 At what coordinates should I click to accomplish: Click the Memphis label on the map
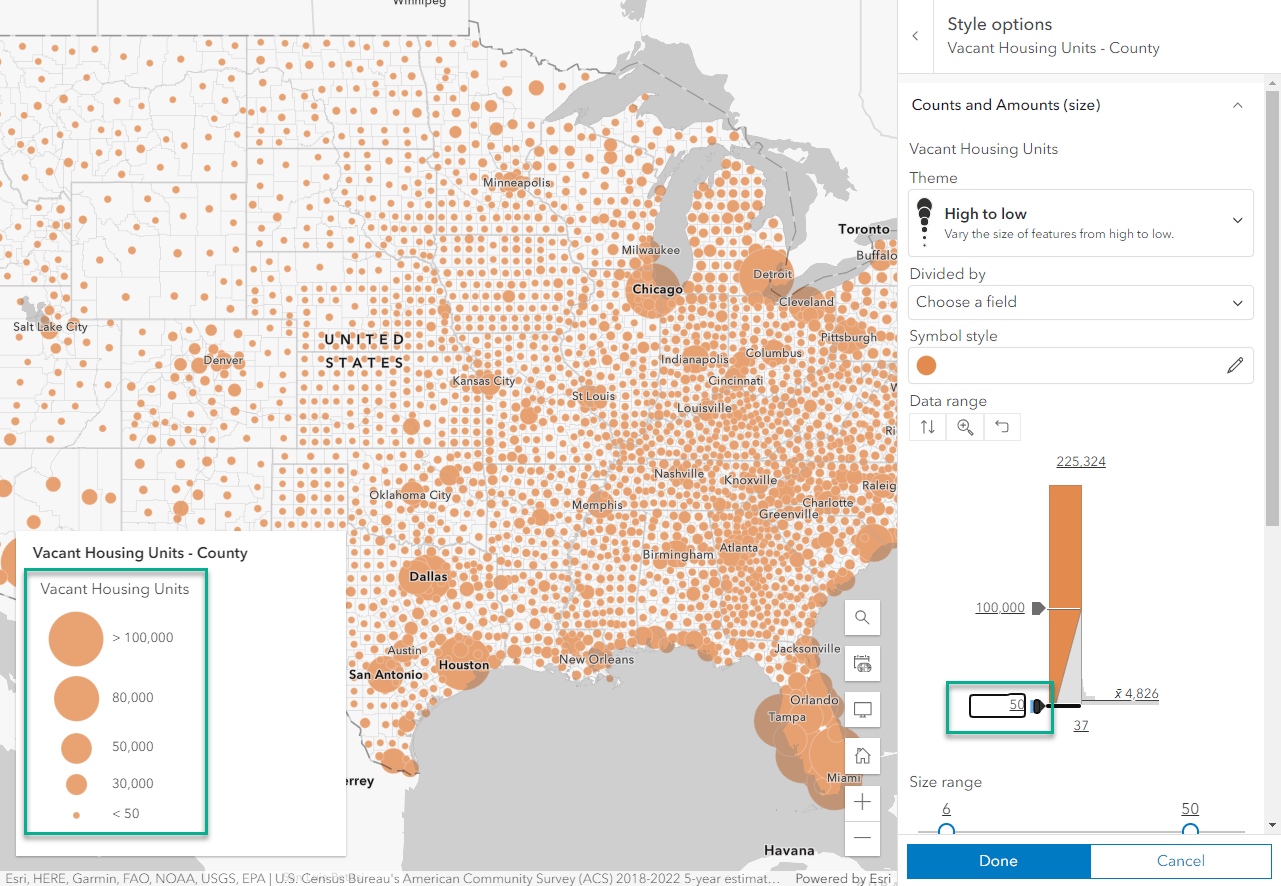click(x=598, y=505)
